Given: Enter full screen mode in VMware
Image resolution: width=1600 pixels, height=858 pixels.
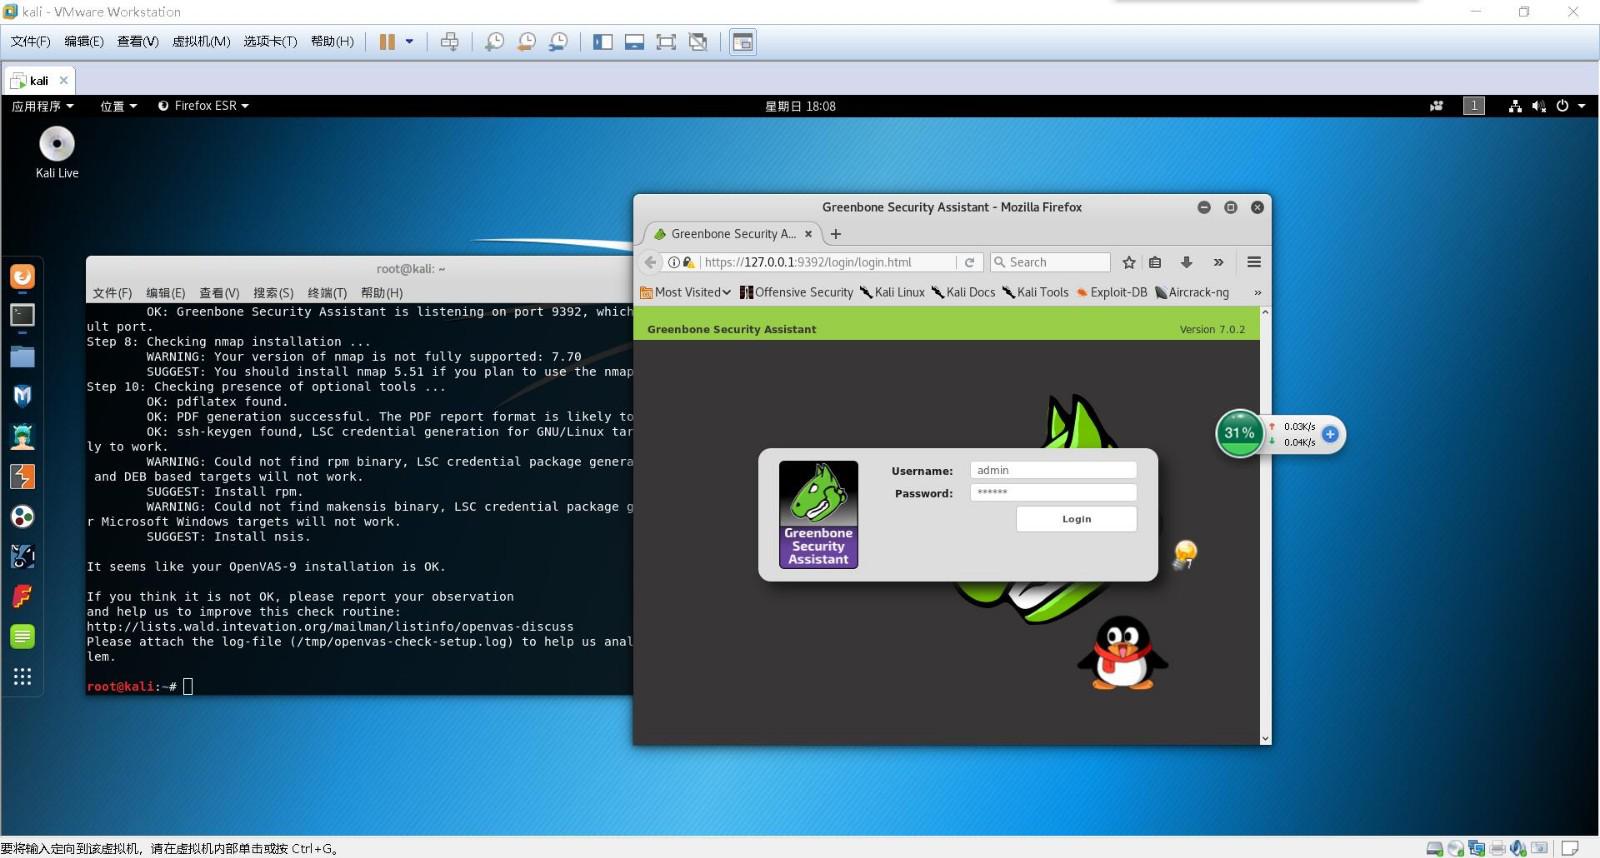Looking at the screenshot, I should [x=666, y=42].
